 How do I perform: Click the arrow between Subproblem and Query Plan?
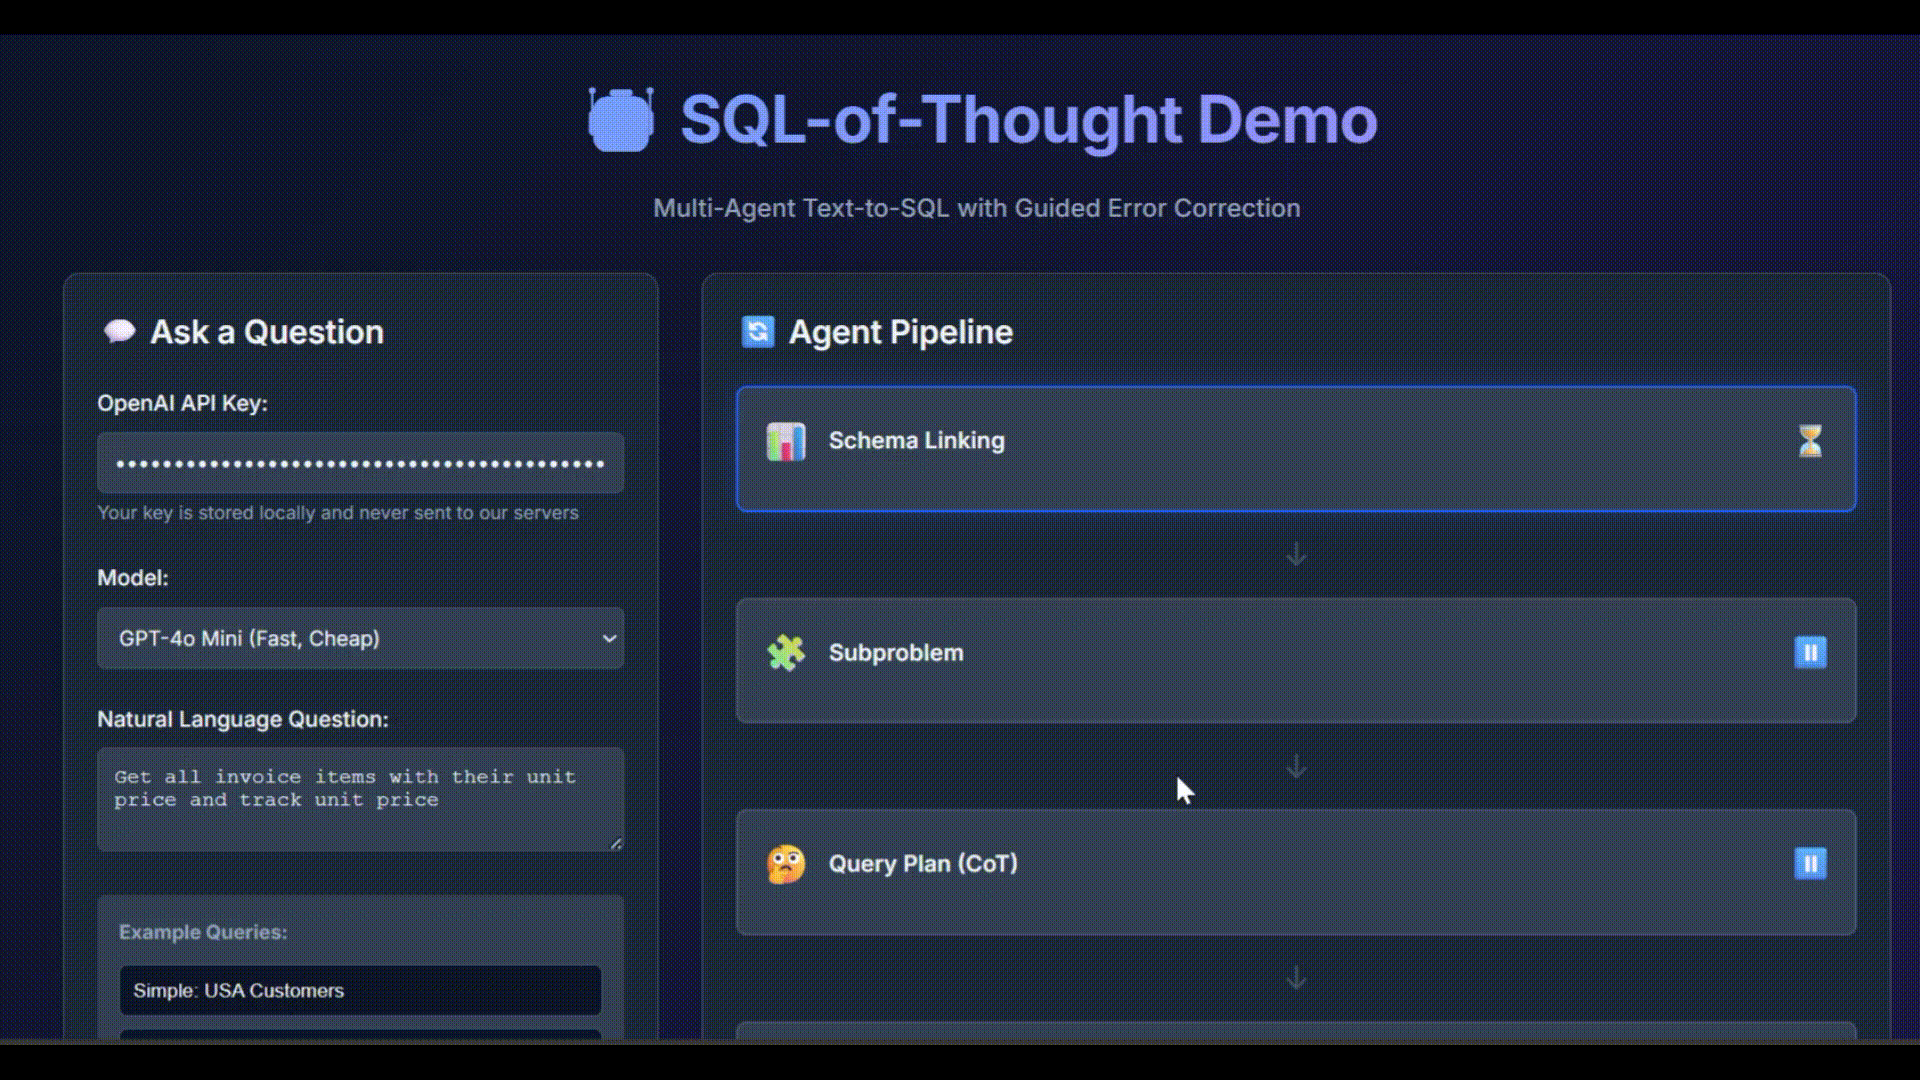(x=1296, y=768)
